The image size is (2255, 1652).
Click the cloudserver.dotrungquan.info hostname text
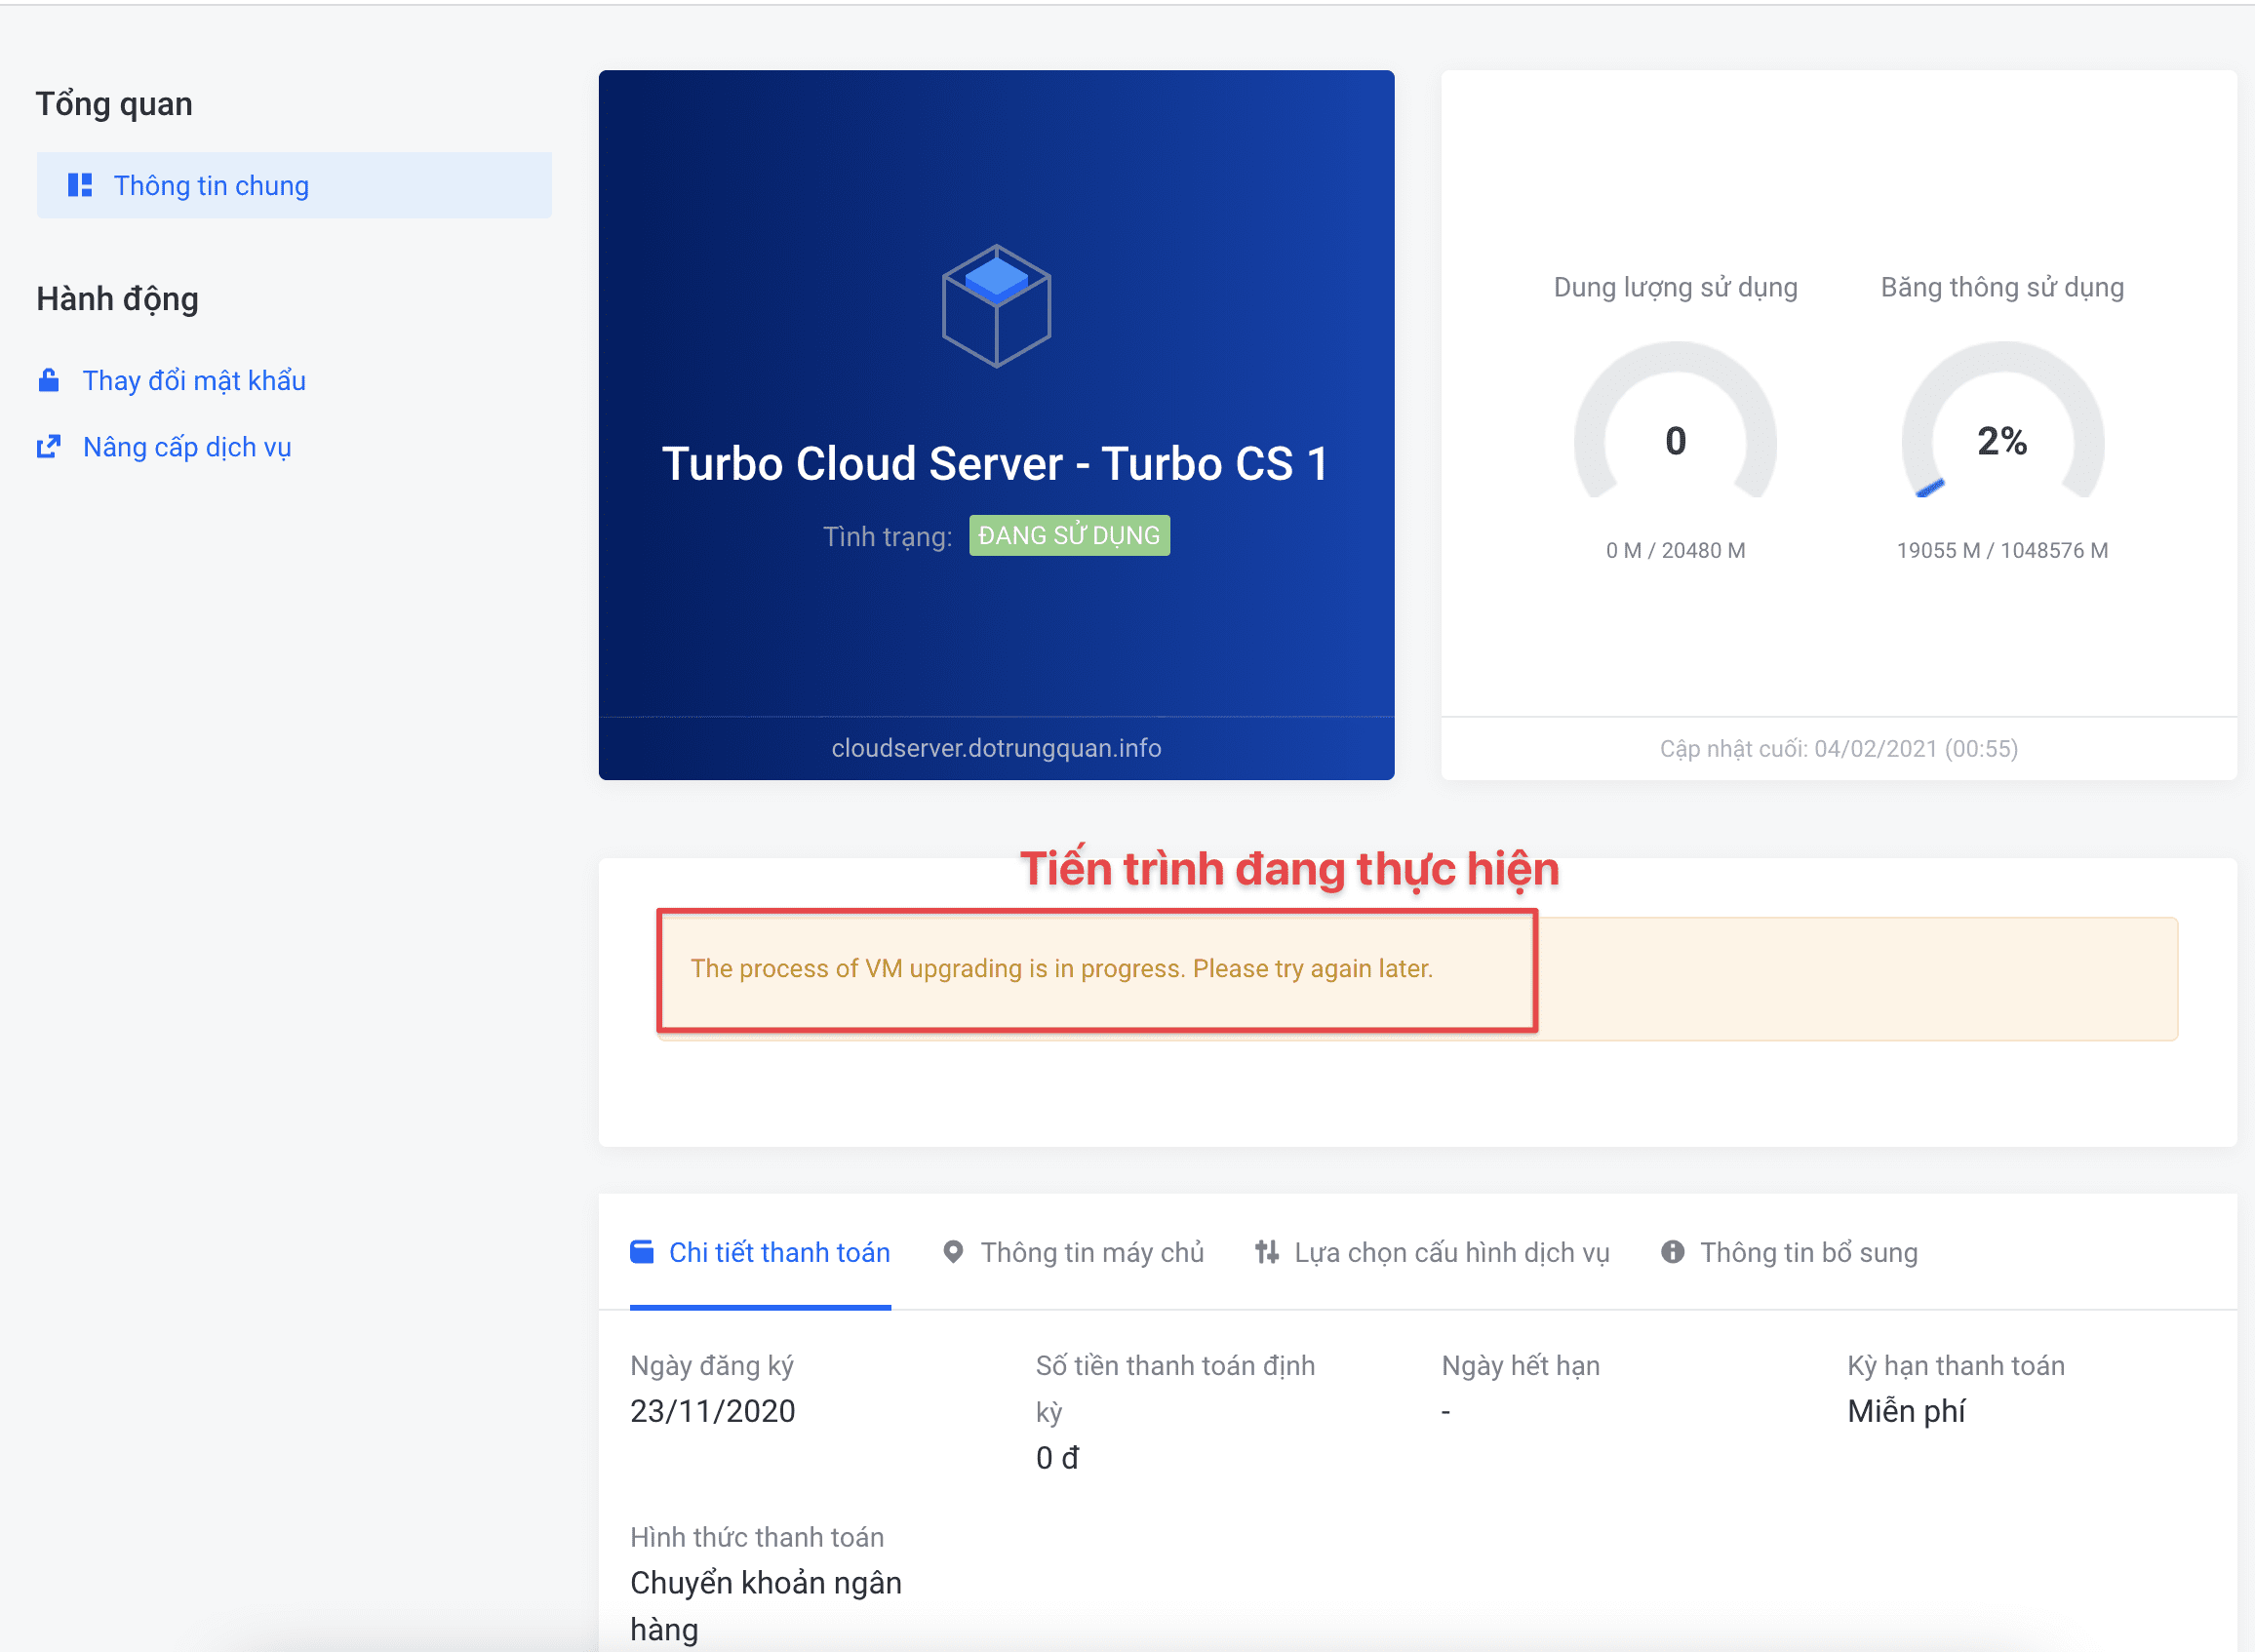996,748
